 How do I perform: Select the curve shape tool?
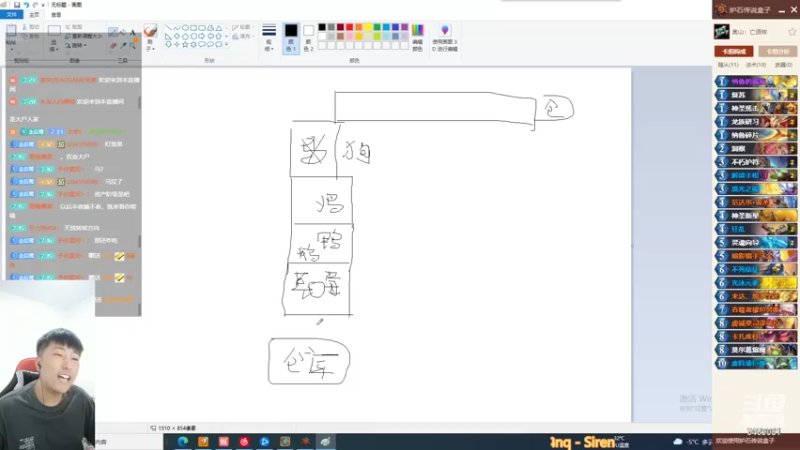(x=177, y=28)
